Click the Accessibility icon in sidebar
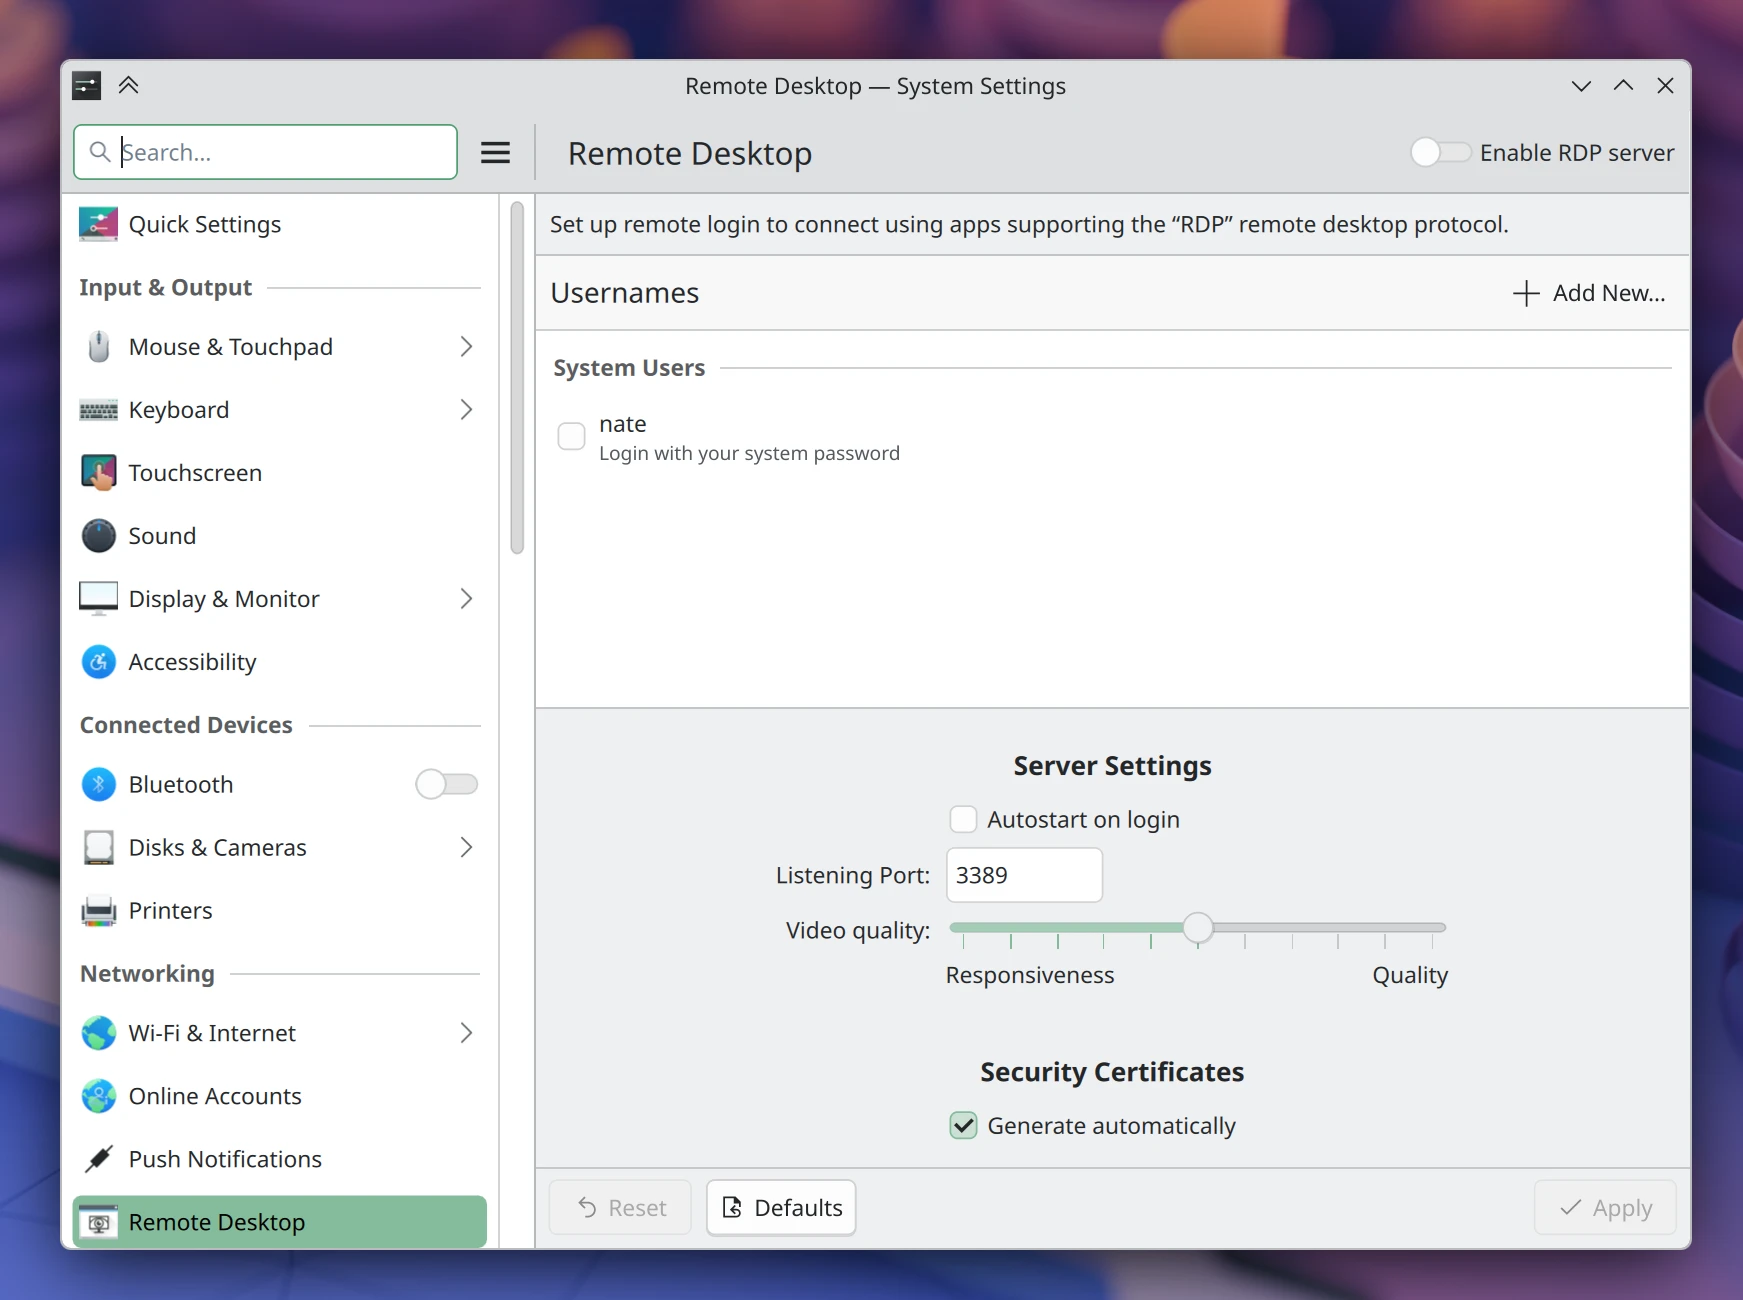Screen dimensions: 1743x1300 tap(98, 662)
